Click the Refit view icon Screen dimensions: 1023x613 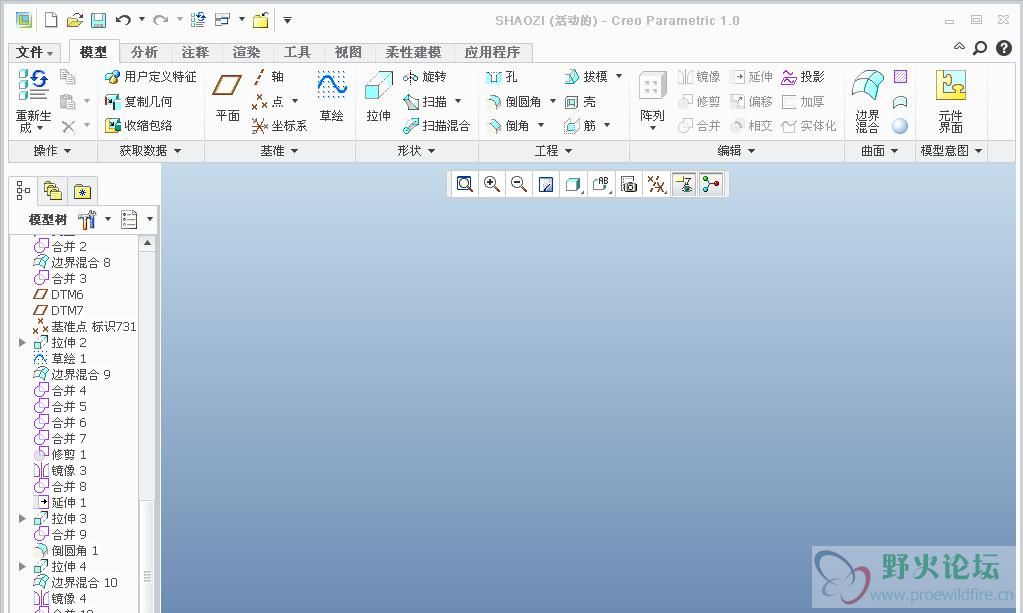[x=465, y=185]
